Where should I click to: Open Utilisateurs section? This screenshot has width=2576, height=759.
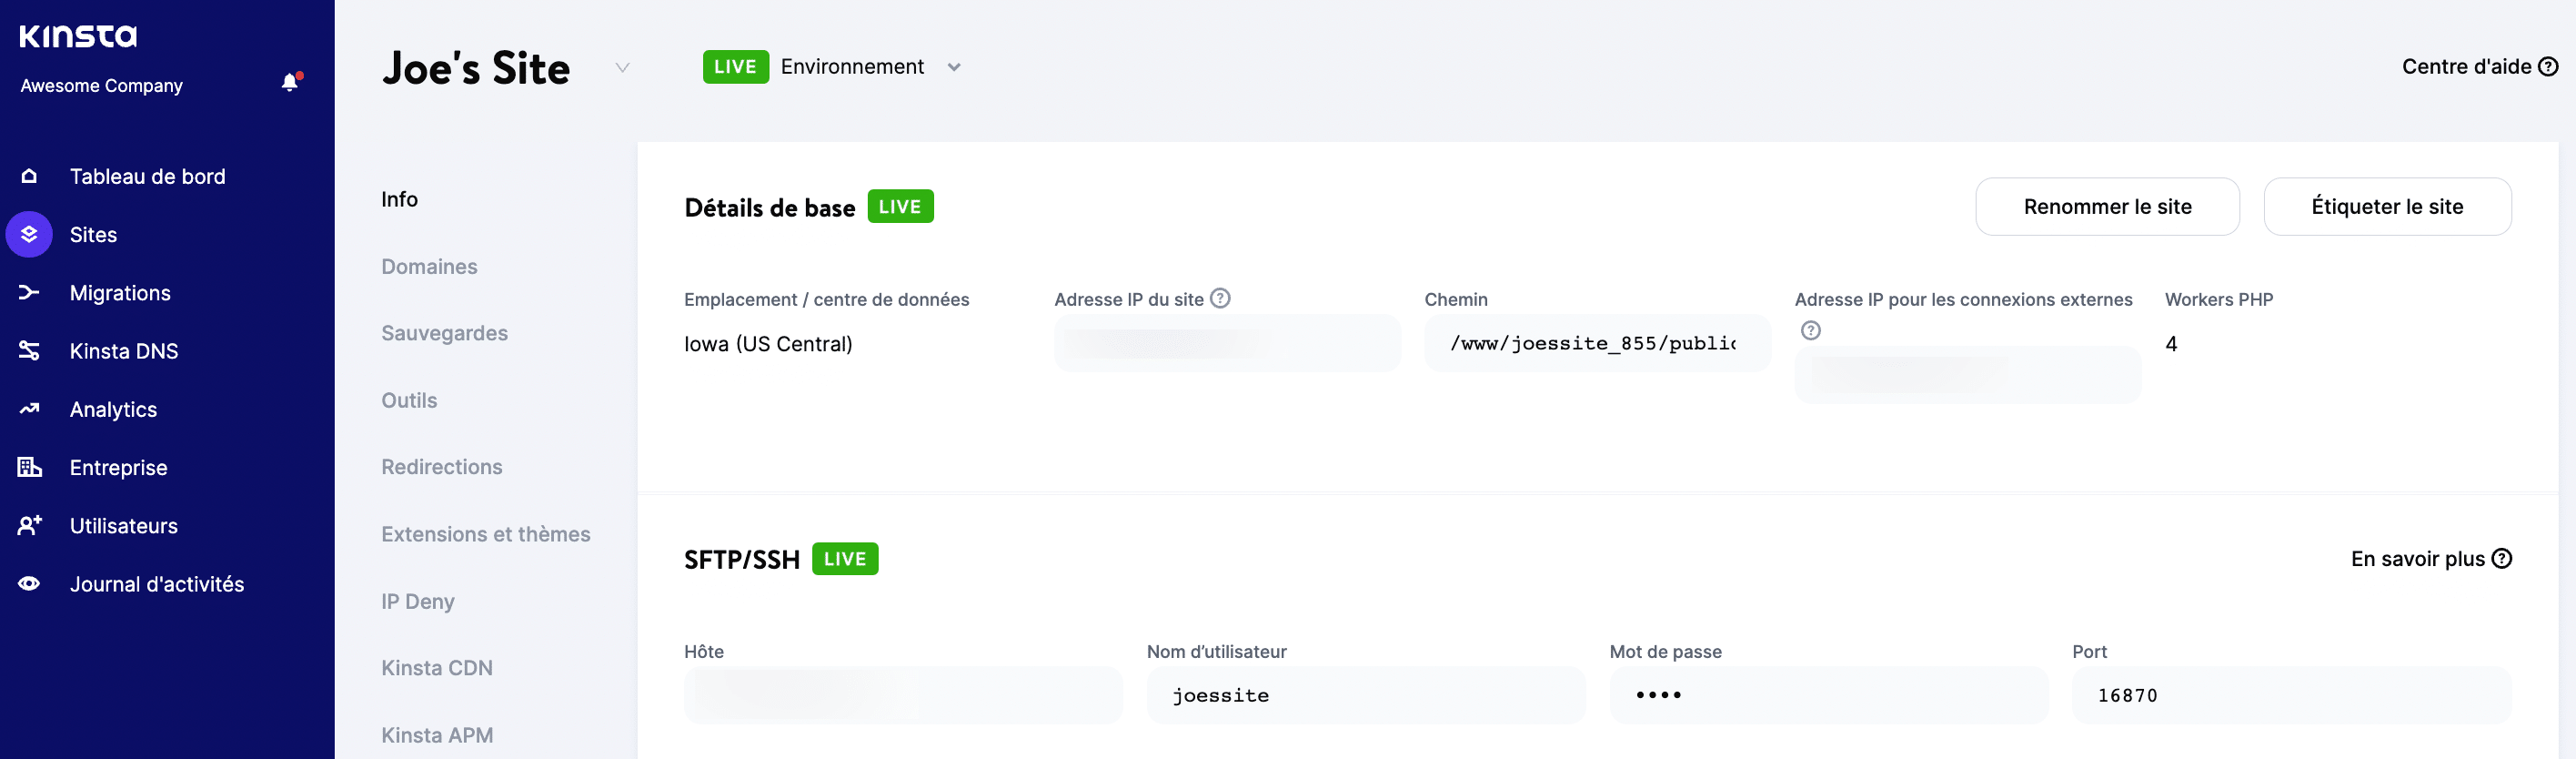[124, 525]
